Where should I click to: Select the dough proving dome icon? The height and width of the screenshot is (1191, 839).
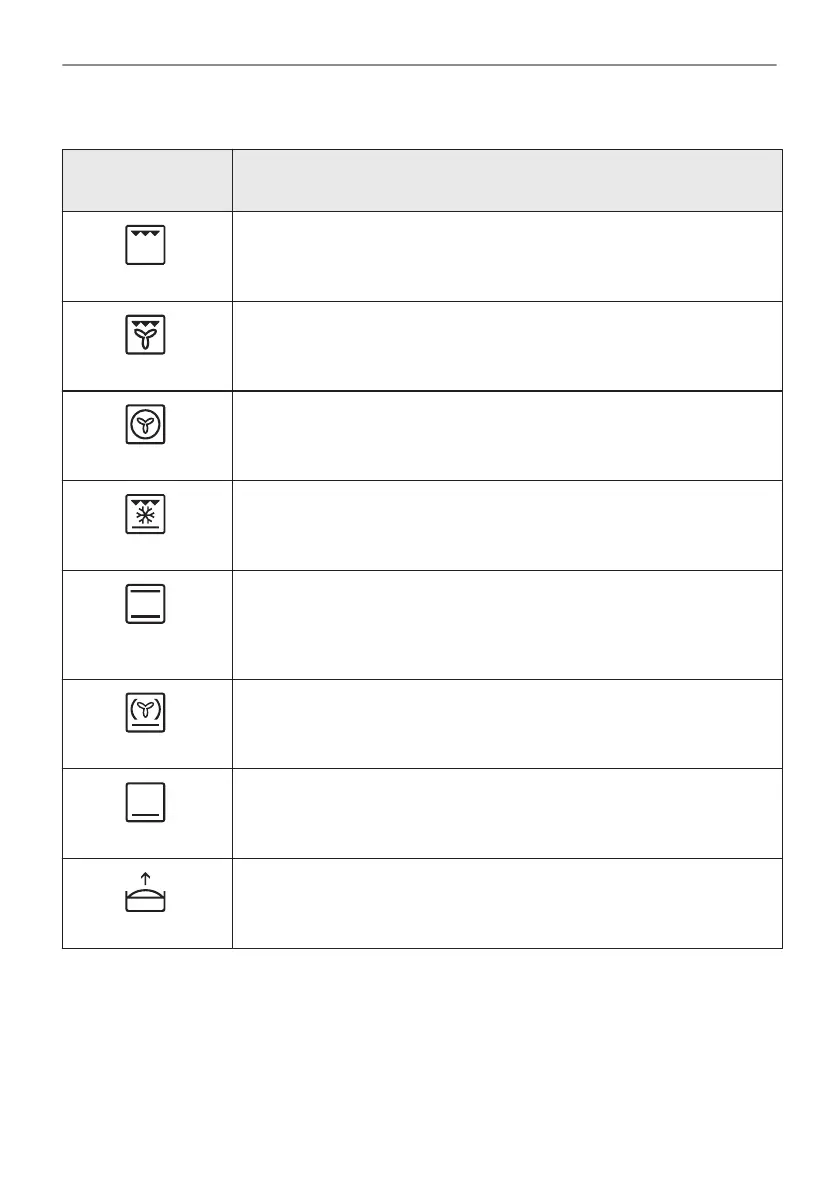(x=146, y=900)
